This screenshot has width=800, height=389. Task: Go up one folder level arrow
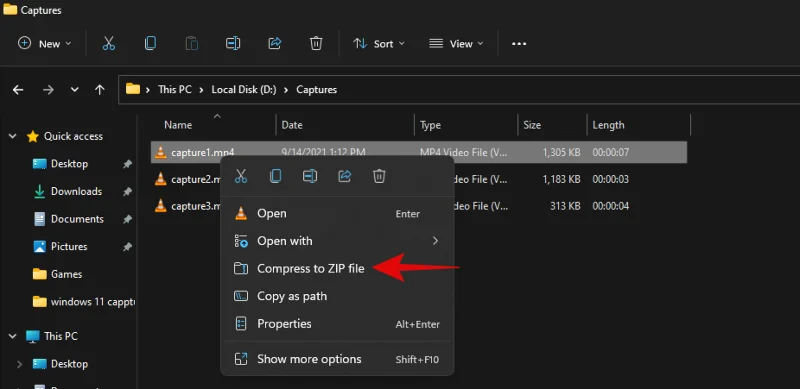99,90
